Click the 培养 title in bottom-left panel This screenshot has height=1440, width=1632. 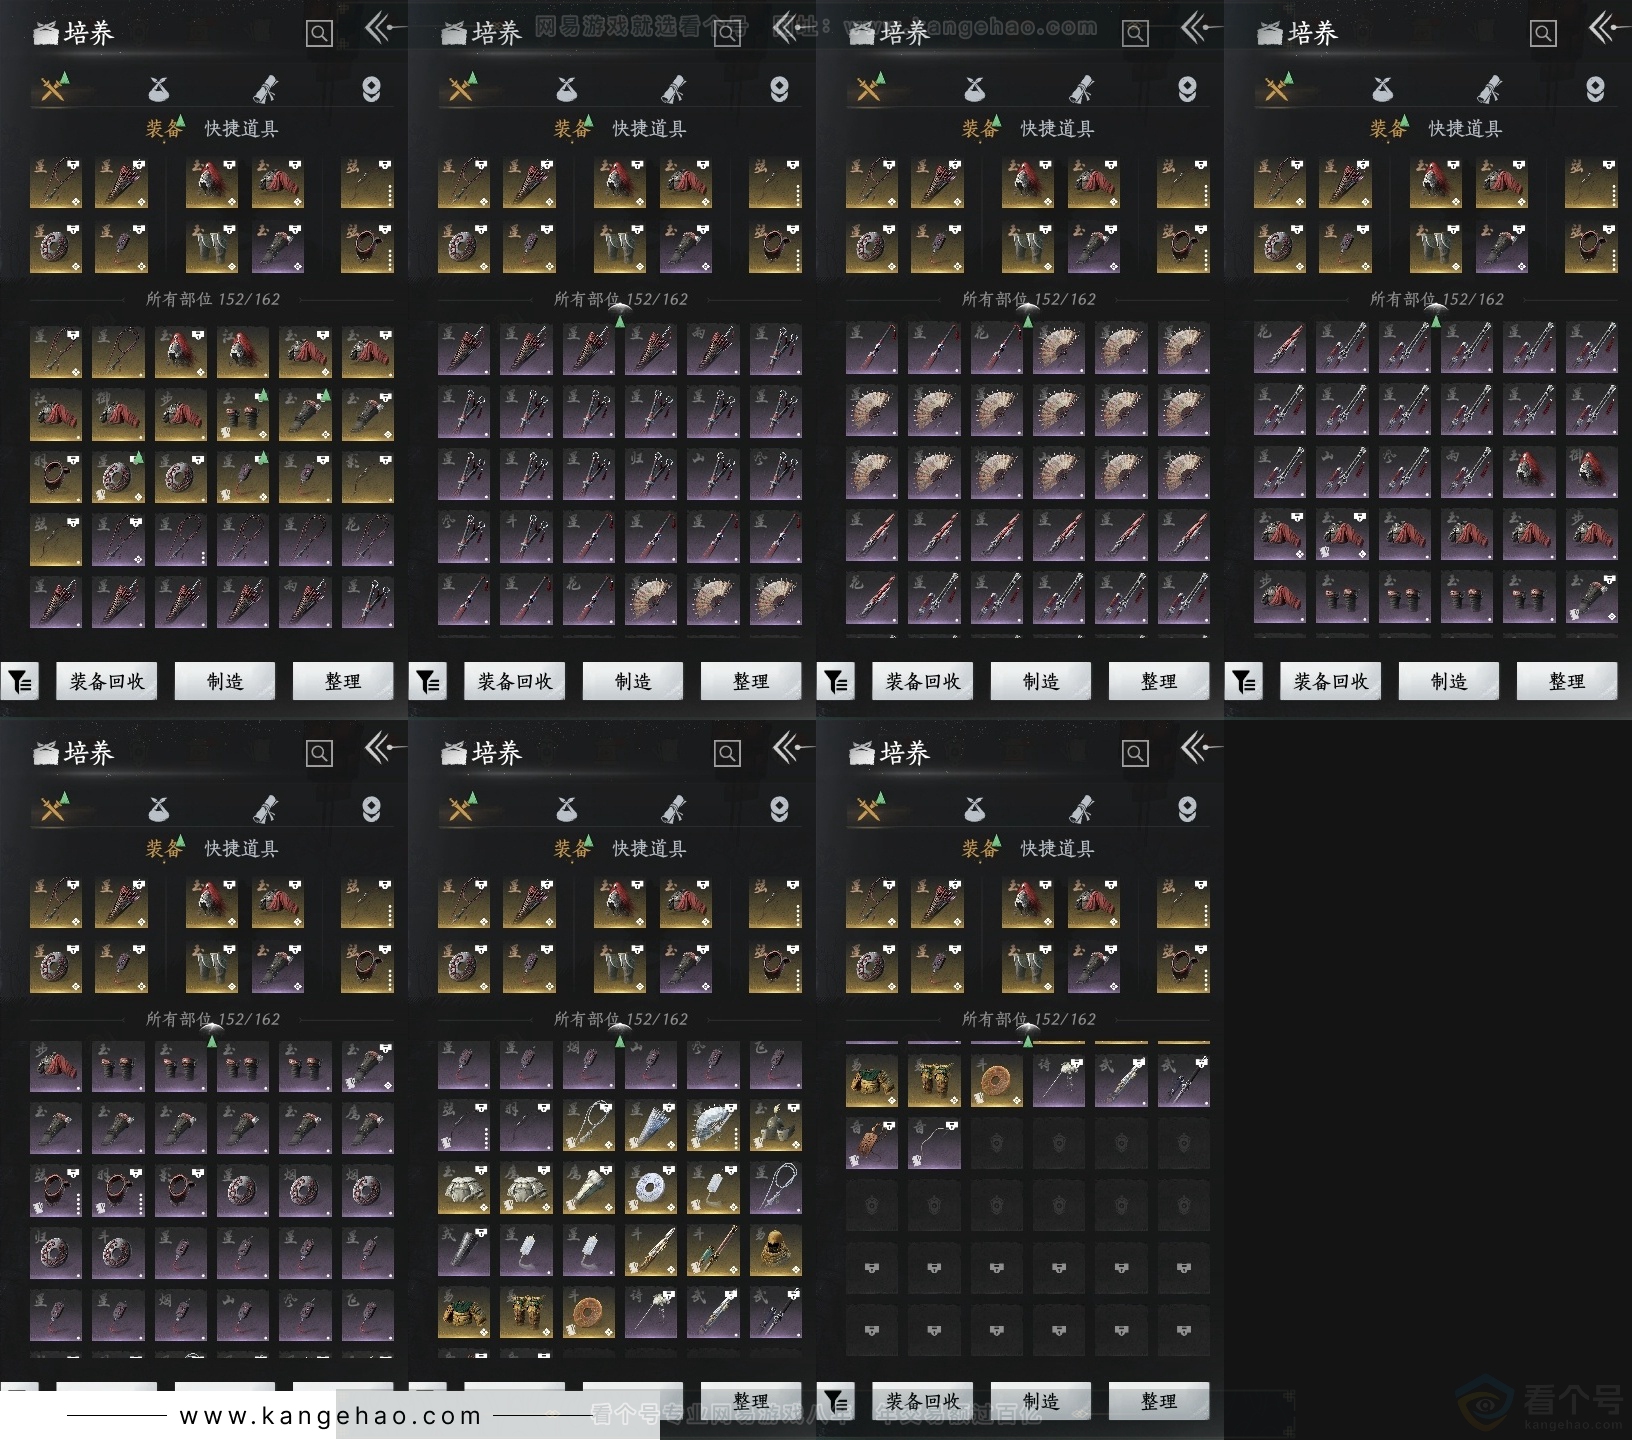coord(89,754)
